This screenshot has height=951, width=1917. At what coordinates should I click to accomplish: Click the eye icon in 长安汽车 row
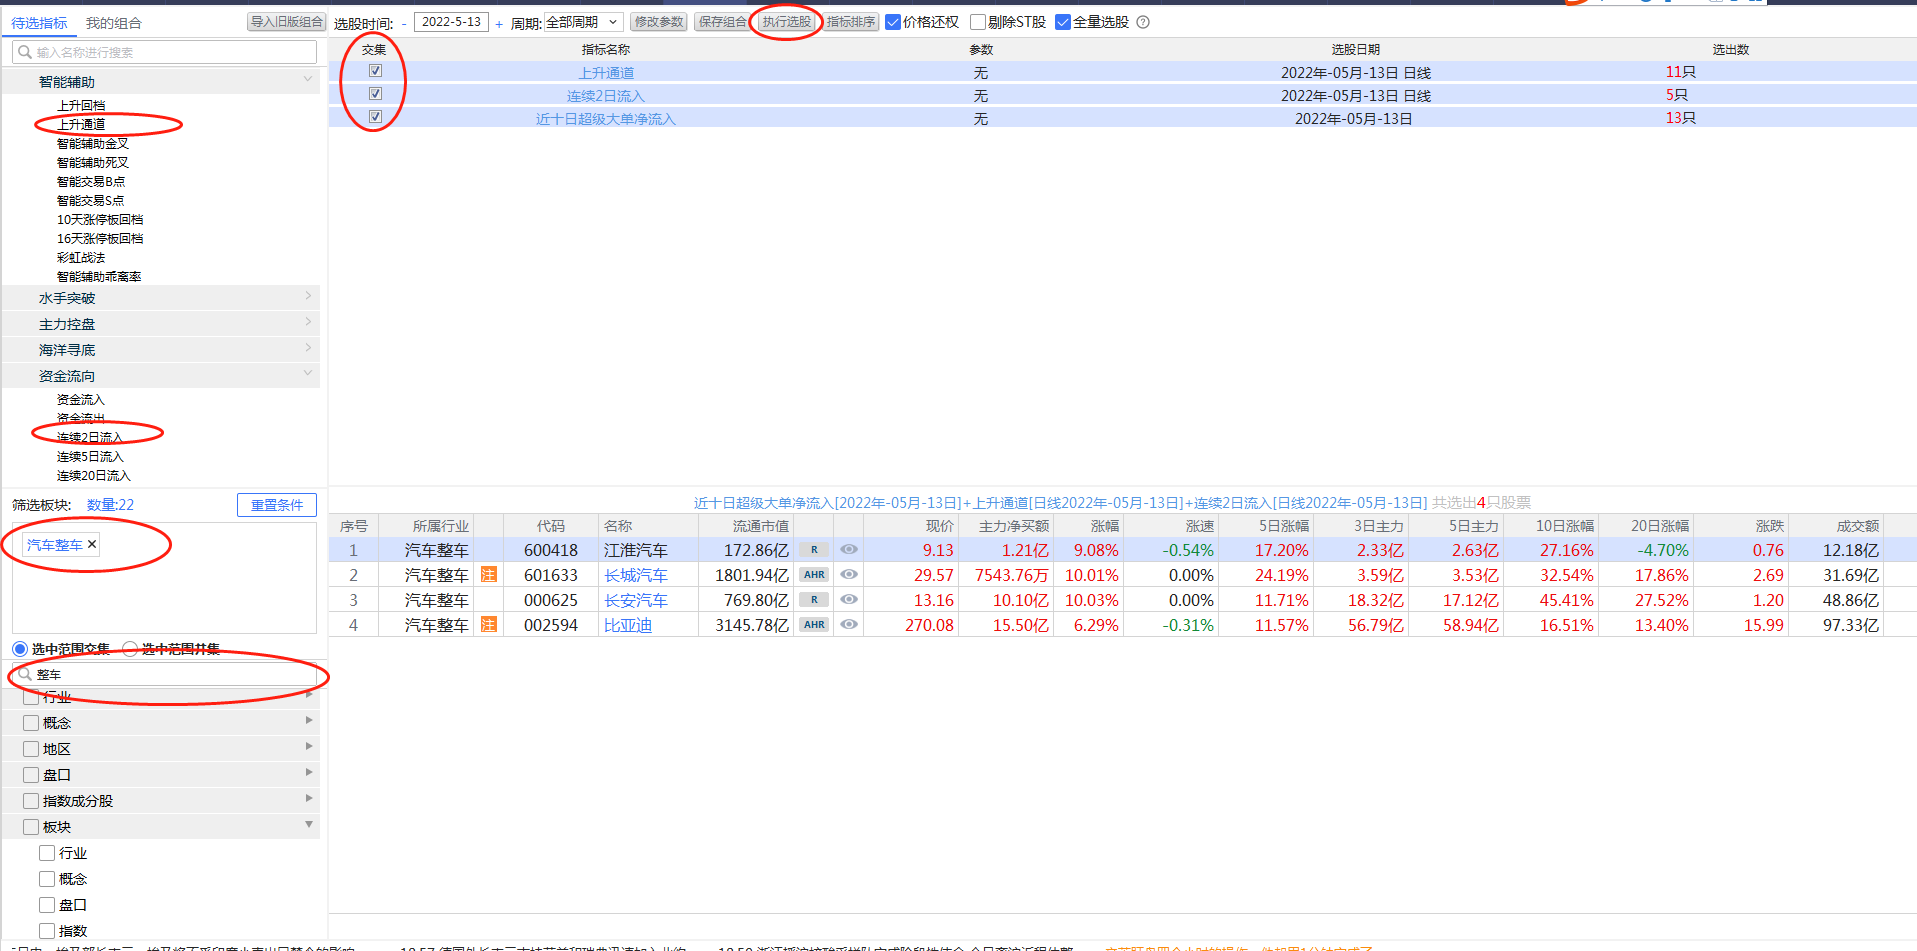(849, 599)
